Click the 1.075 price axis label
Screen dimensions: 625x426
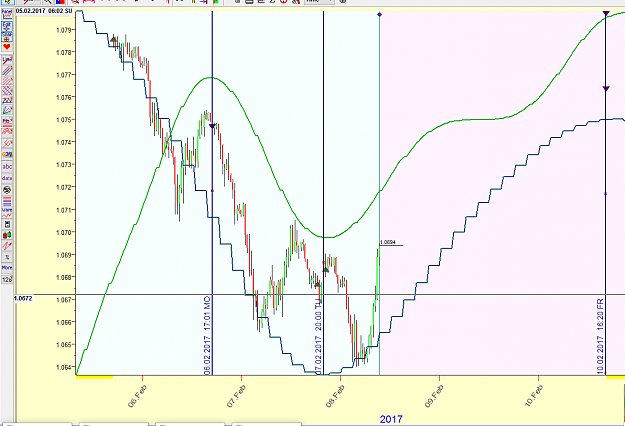click(x=64, y=120)
